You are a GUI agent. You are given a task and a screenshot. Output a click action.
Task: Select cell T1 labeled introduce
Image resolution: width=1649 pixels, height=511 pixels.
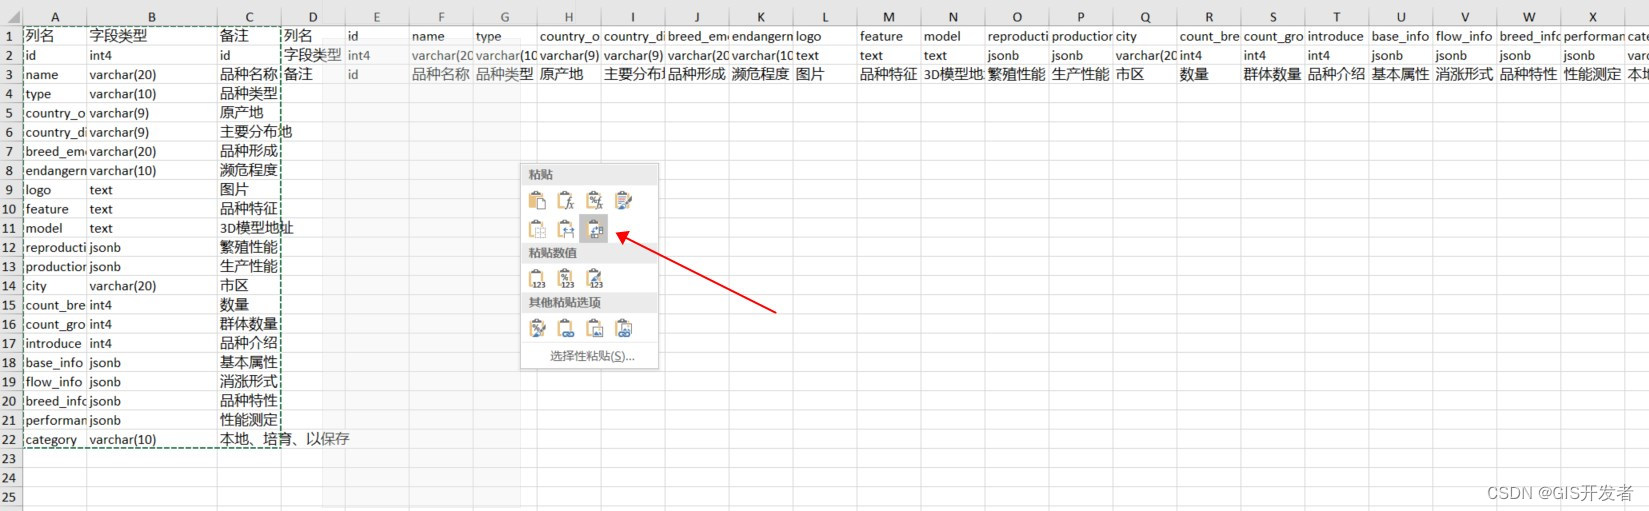click(x=1337, y=36)
